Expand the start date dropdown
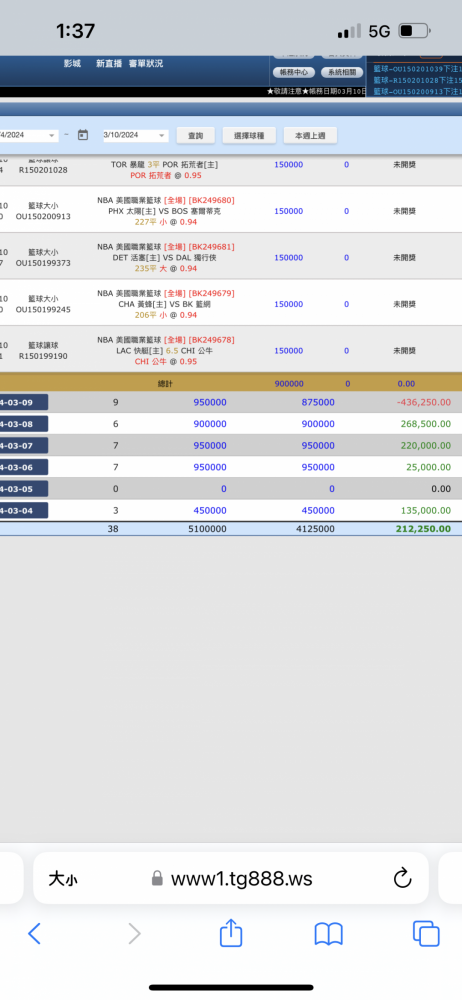Image resolution: width=462 pixels, height=1000 pixels. pyautogui.click(x=29, y=135)
